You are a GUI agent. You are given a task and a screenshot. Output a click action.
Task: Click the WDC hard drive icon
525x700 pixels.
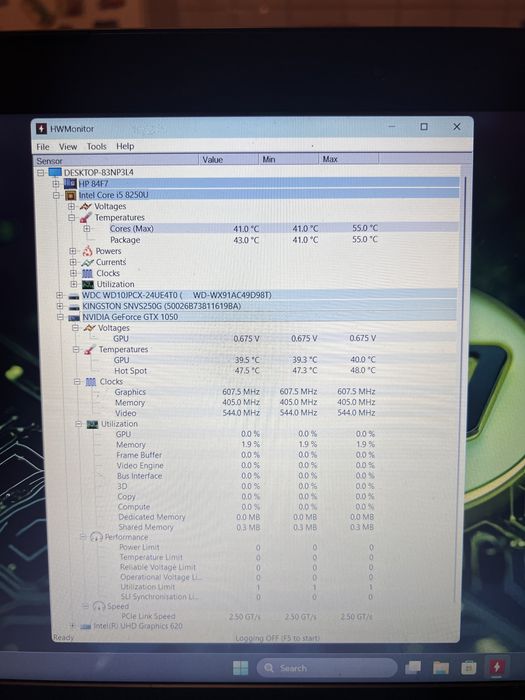click(74, 296)
